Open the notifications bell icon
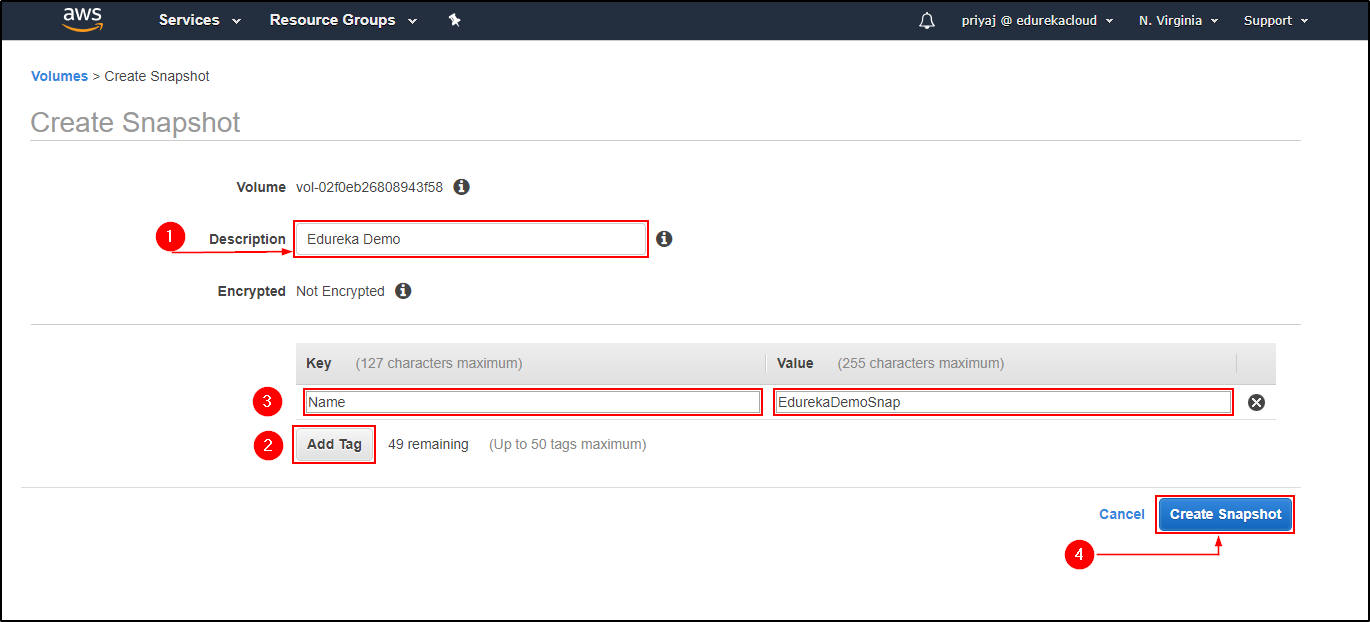The image size is (1370, 622). click(x=927, y=21)
